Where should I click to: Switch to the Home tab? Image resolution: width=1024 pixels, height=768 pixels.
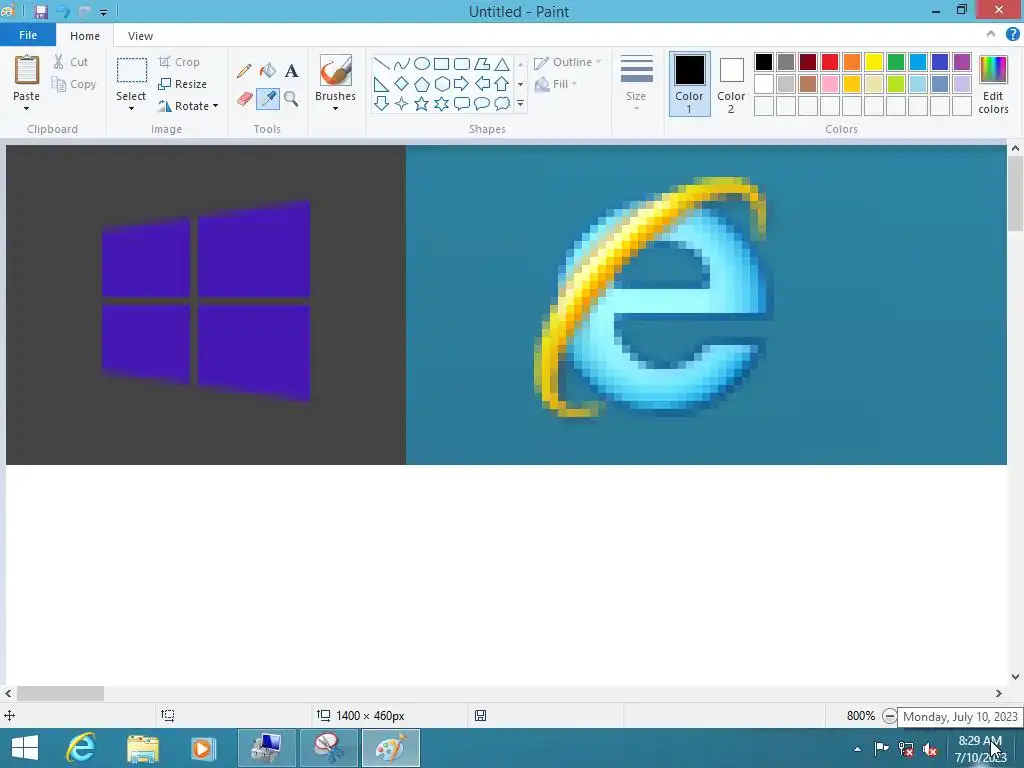tap(85, 36)
